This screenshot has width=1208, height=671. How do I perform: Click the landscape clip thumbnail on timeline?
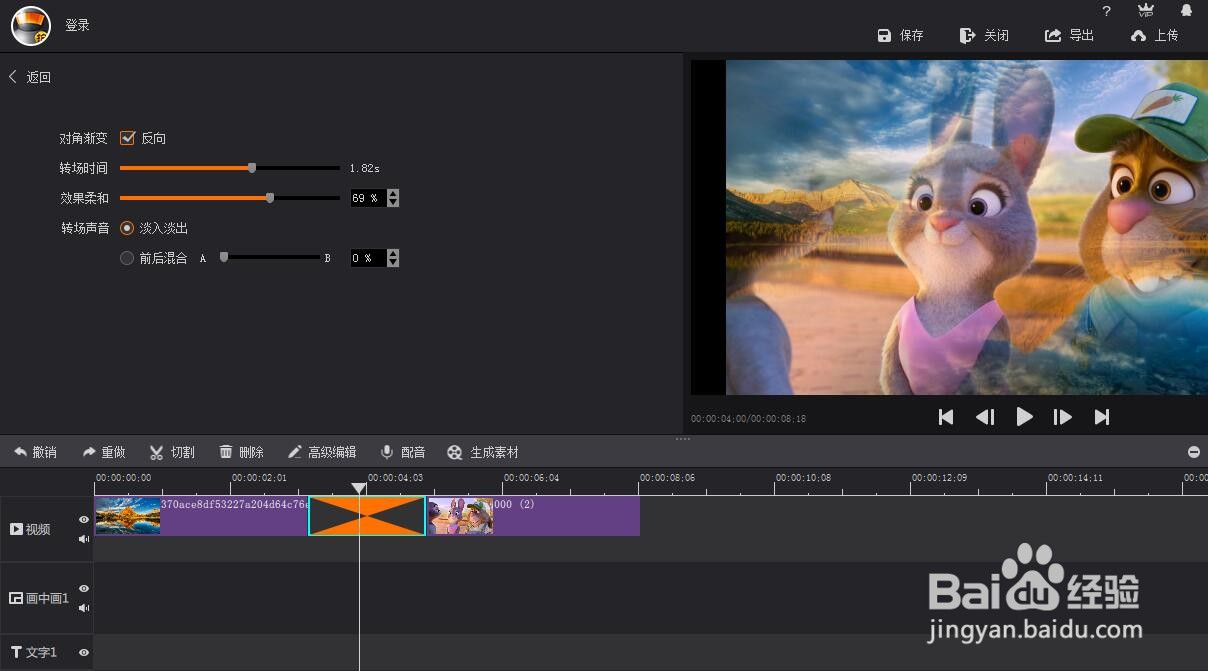(x=128, y=516)
